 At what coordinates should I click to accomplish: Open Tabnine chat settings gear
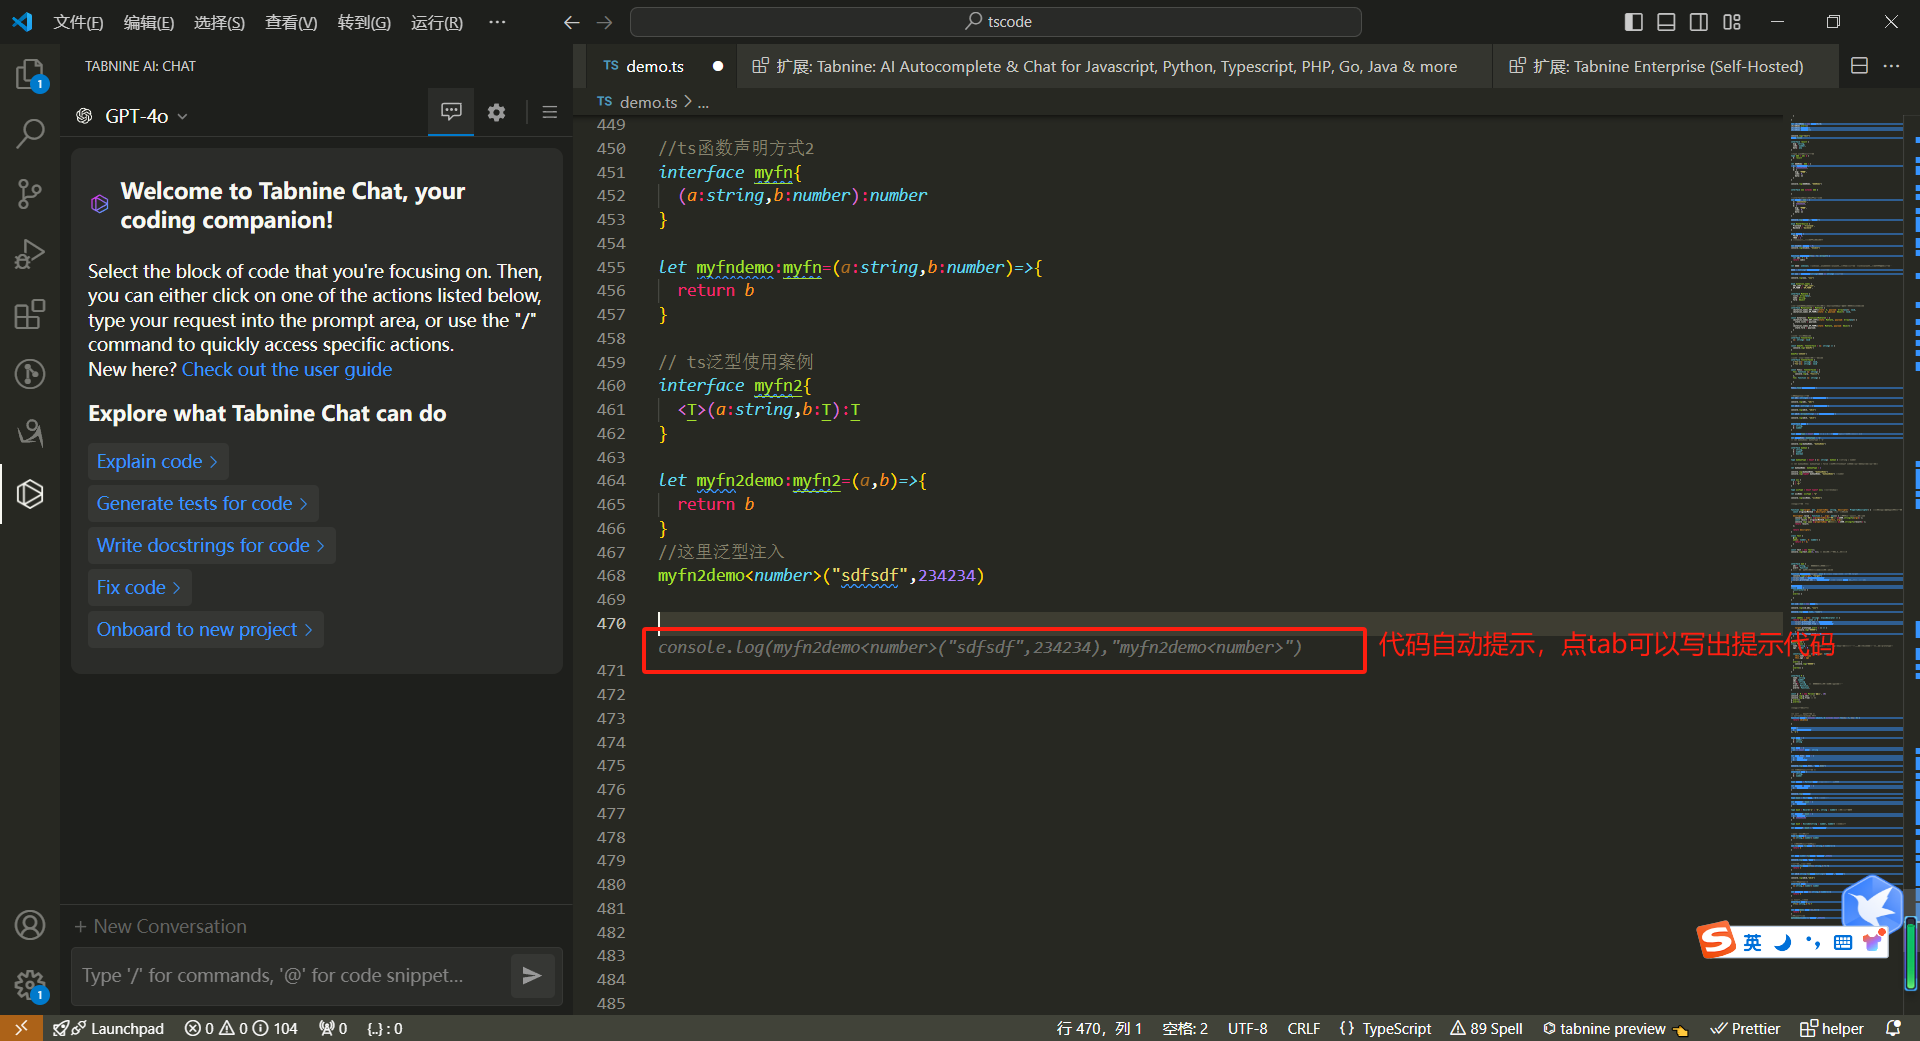pyautogui.click(x=496, y=112)
